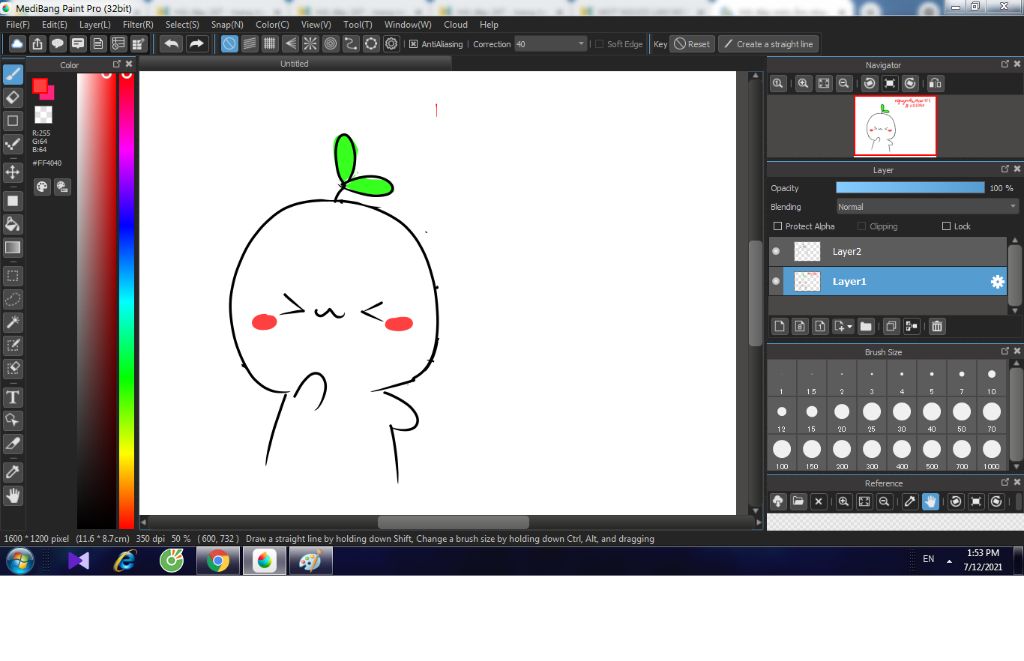Duplicate the layer in Layer panel
This screenshot has height=661, width=1024.
point(891,326)
